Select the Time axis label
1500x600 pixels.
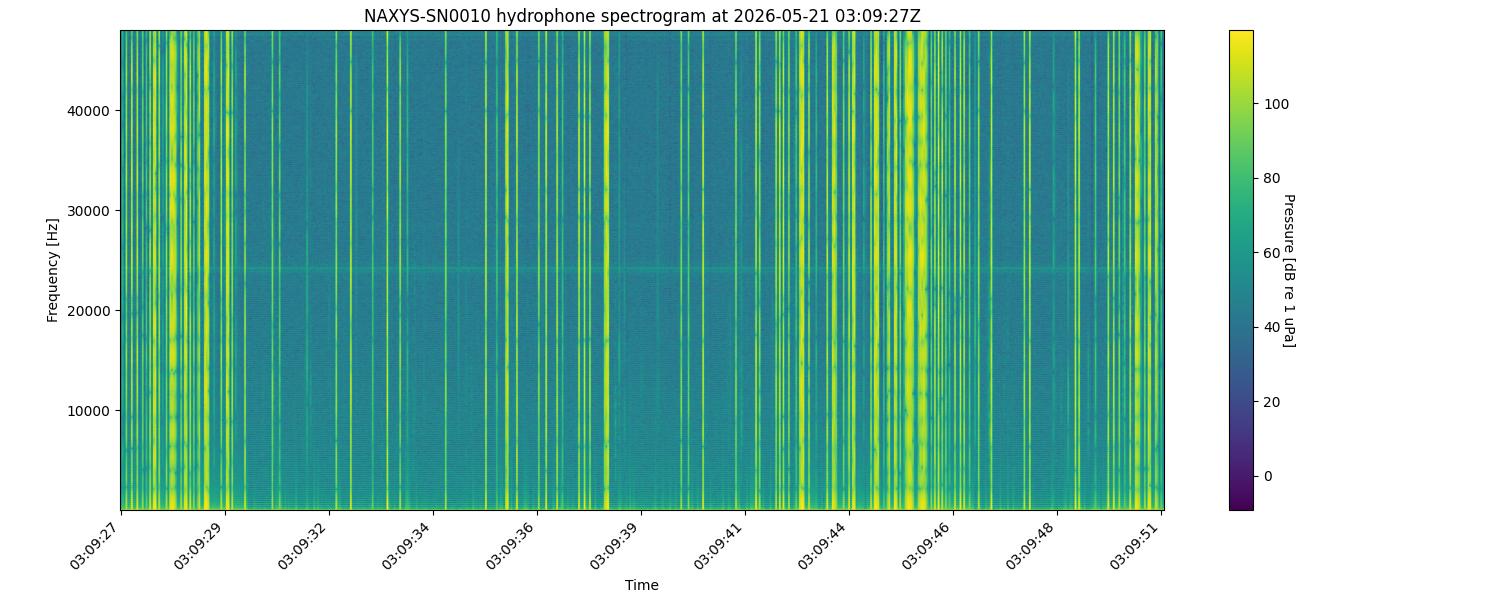(x=642, y=585)
